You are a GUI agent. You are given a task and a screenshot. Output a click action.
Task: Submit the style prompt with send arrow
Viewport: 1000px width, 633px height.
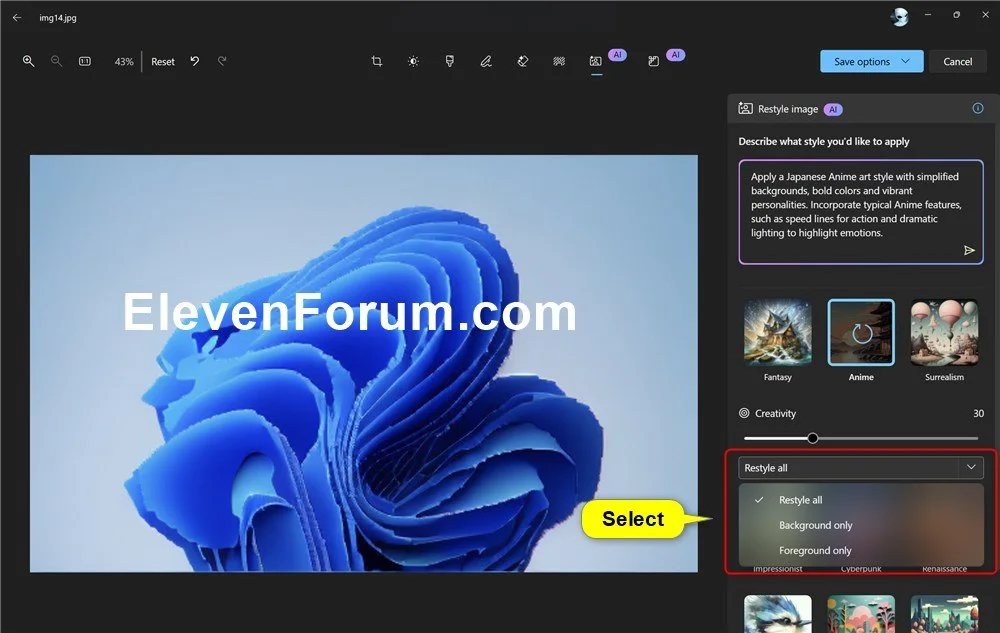click(969, 251)
